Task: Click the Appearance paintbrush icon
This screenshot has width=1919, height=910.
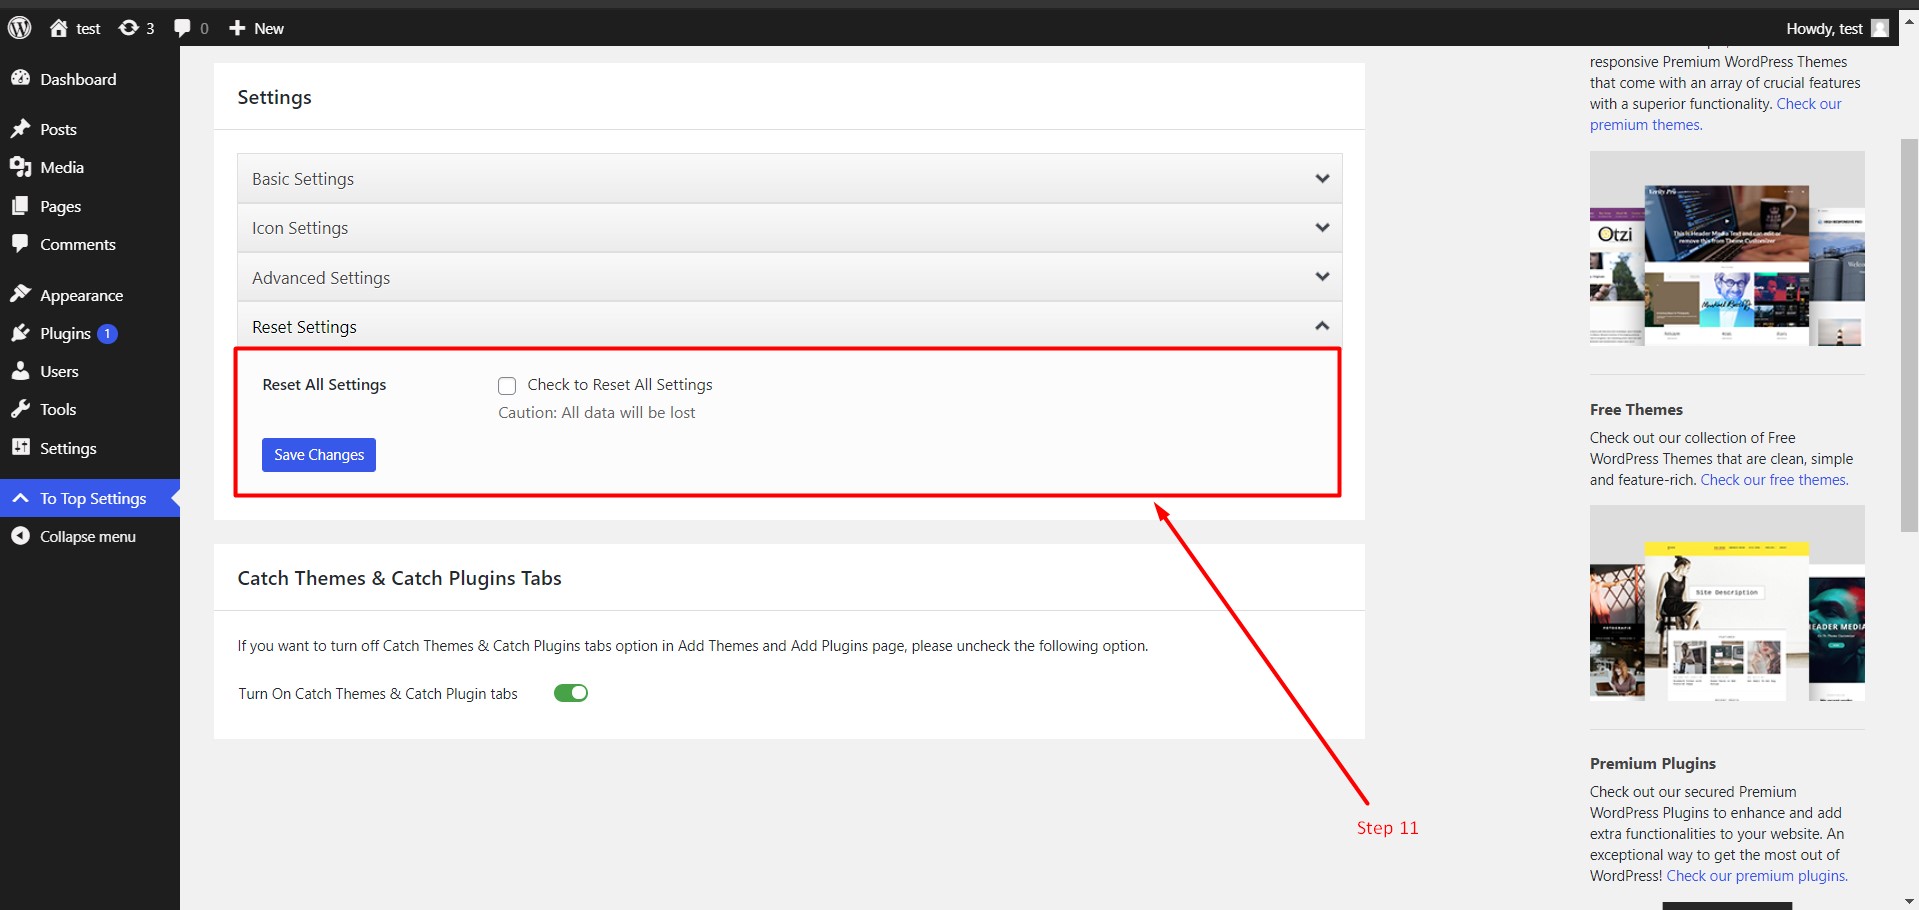Action: point(20,295)
